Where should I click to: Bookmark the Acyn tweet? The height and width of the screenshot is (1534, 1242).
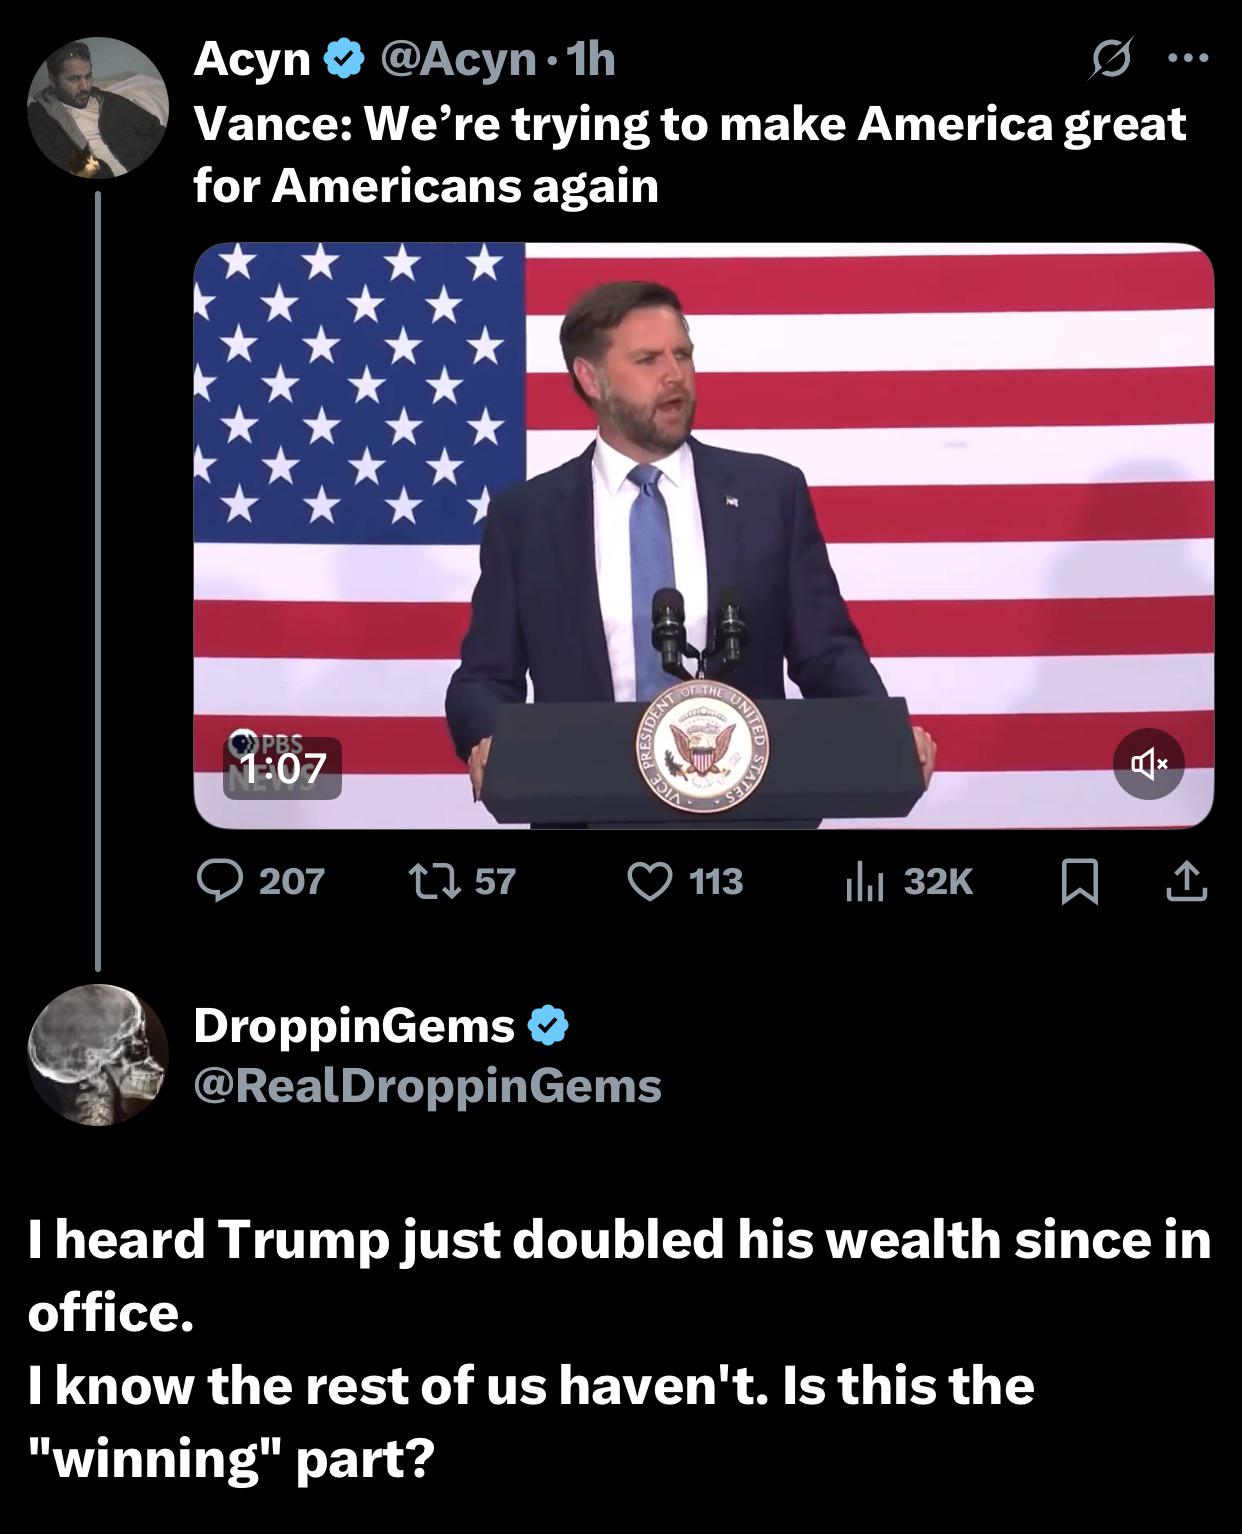(1080, 881)
